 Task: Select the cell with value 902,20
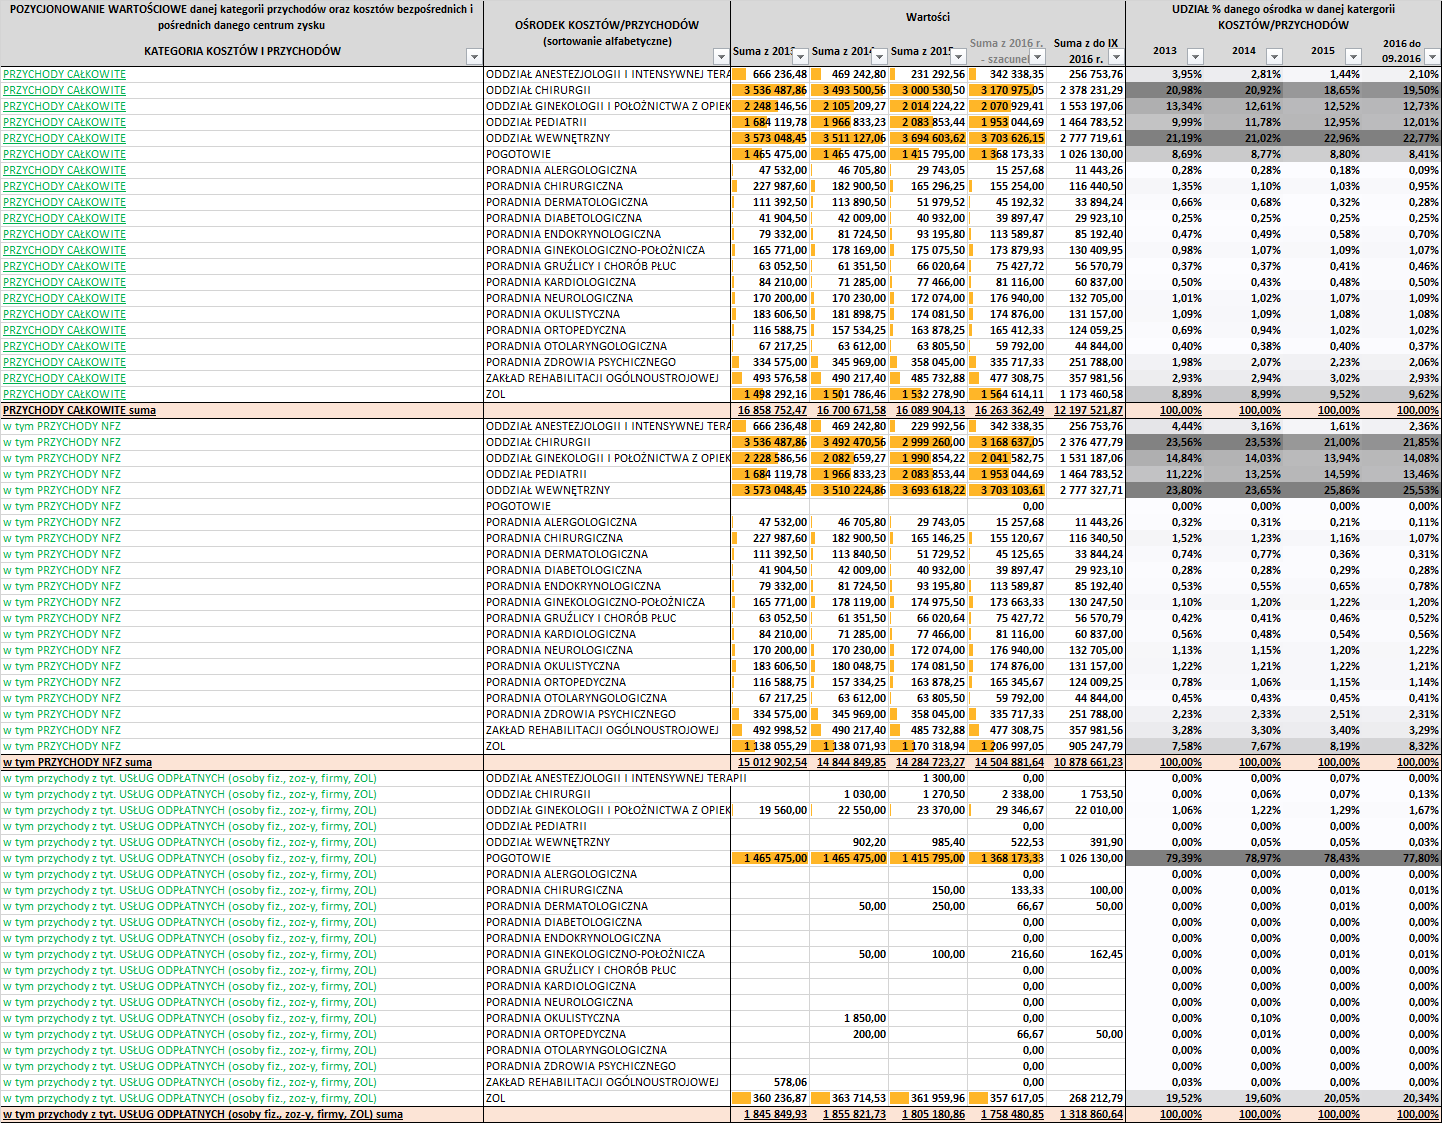pos(849,842)
